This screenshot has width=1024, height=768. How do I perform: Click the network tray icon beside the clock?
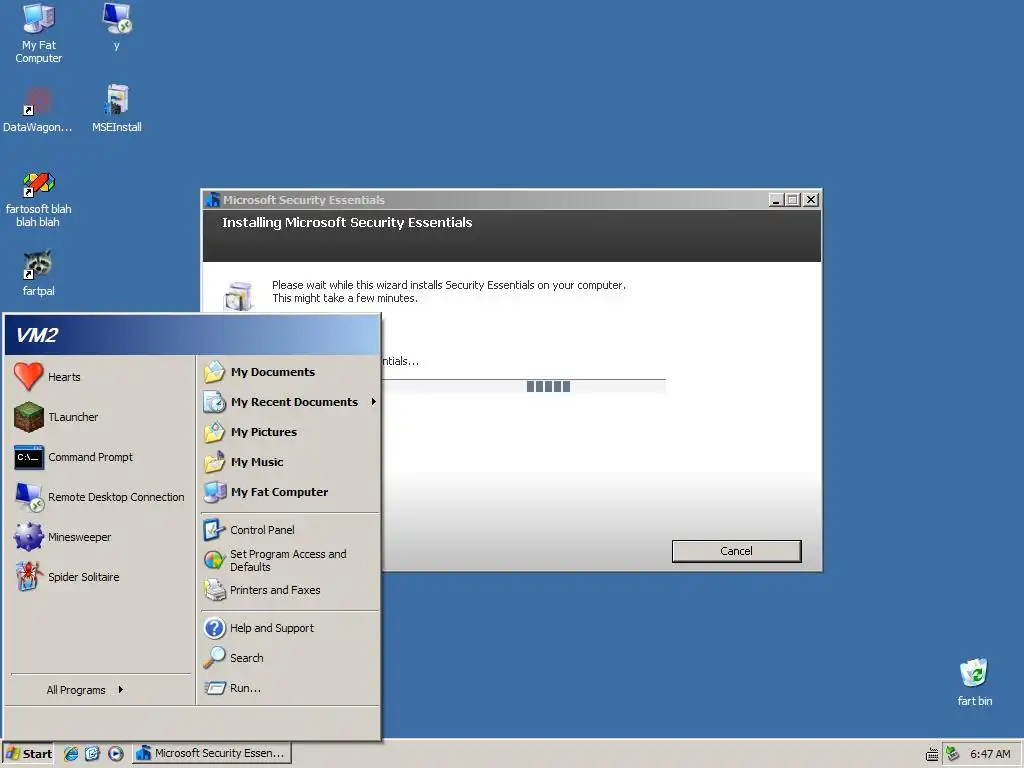coord(952,754)
